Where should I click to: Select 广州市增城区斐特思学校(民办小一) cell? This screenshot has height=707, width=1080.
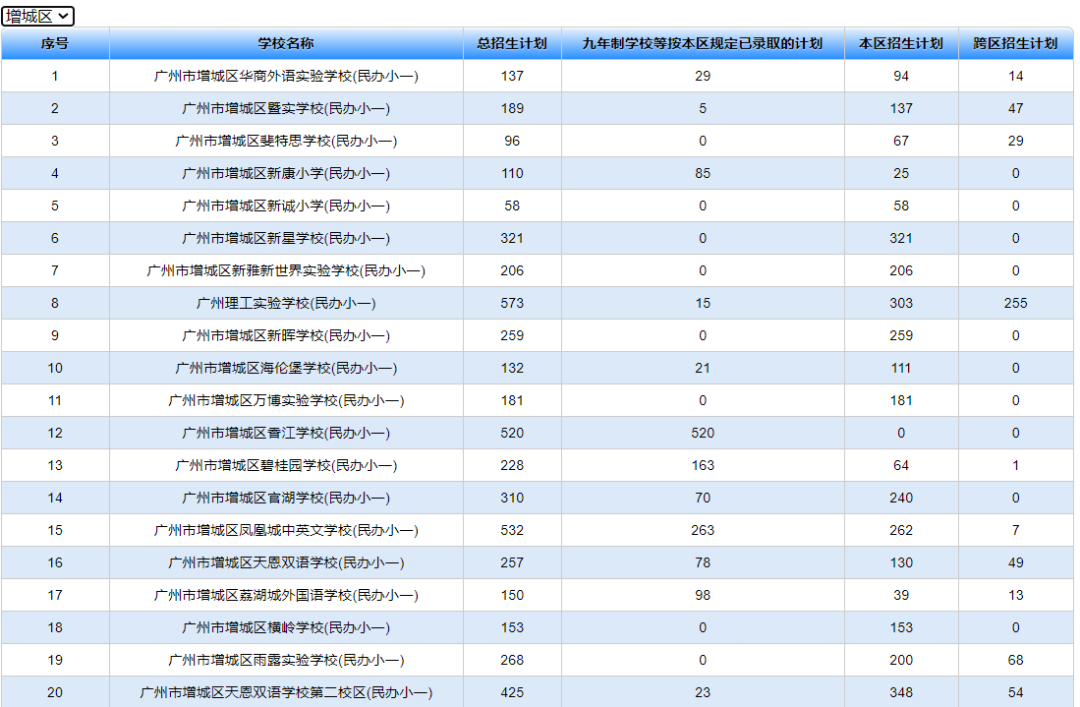286,141
